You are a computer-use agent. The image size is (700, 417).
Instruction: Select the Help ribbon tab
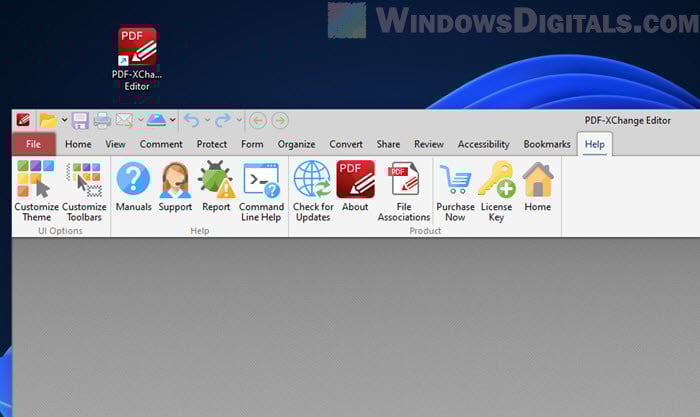[595, 144]
